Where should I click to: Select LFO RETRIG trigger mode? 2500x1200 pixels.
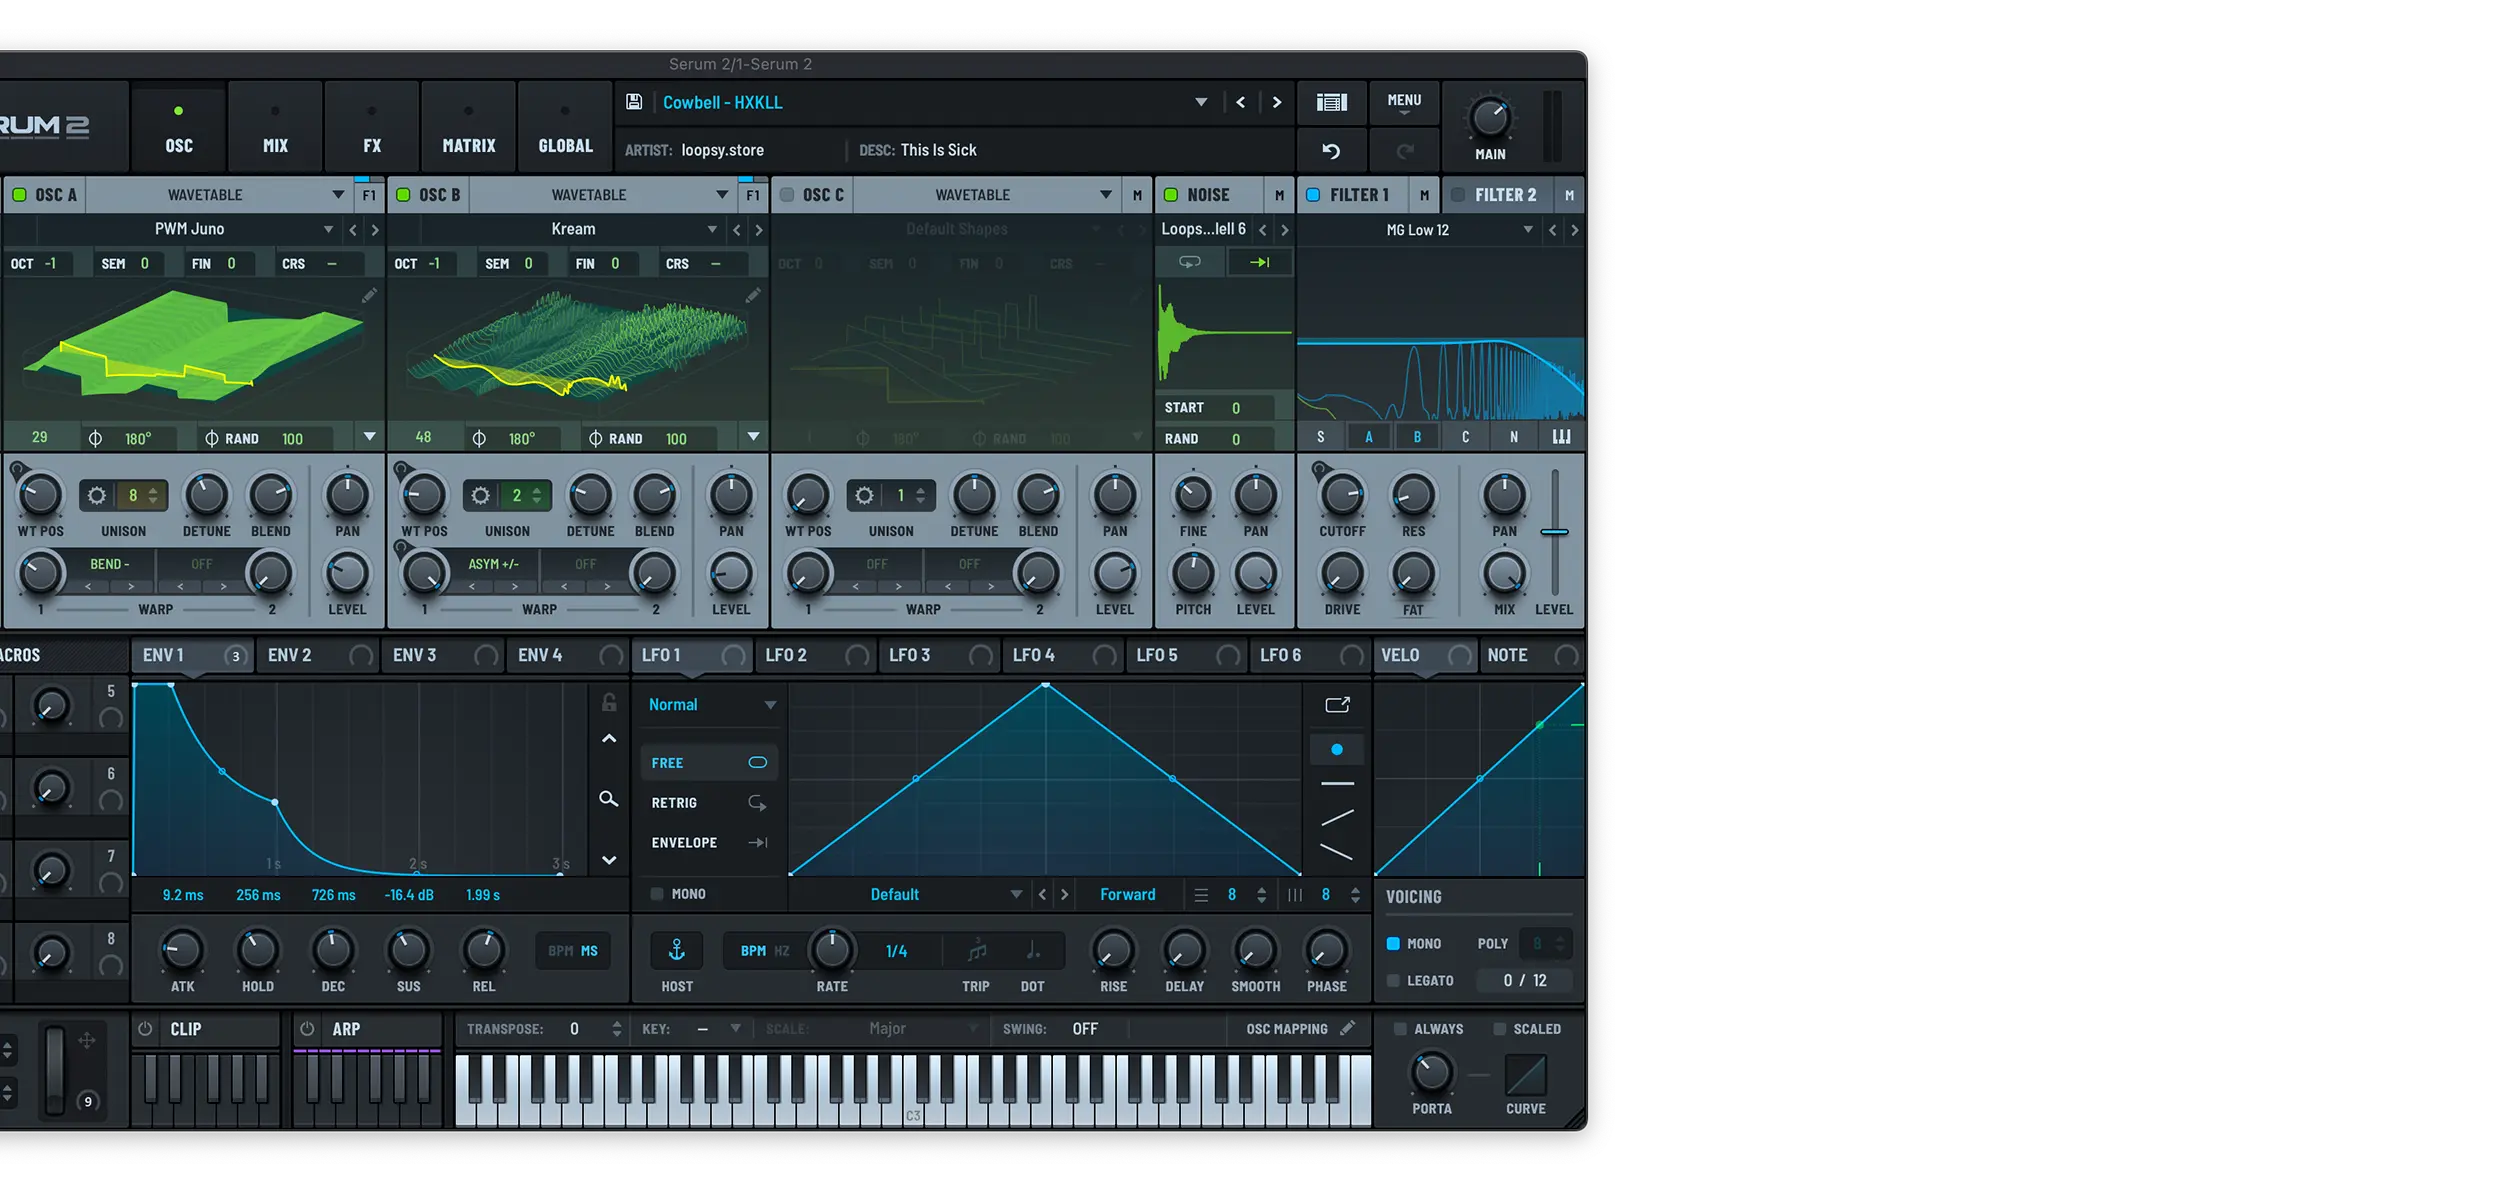click(709, 803)
